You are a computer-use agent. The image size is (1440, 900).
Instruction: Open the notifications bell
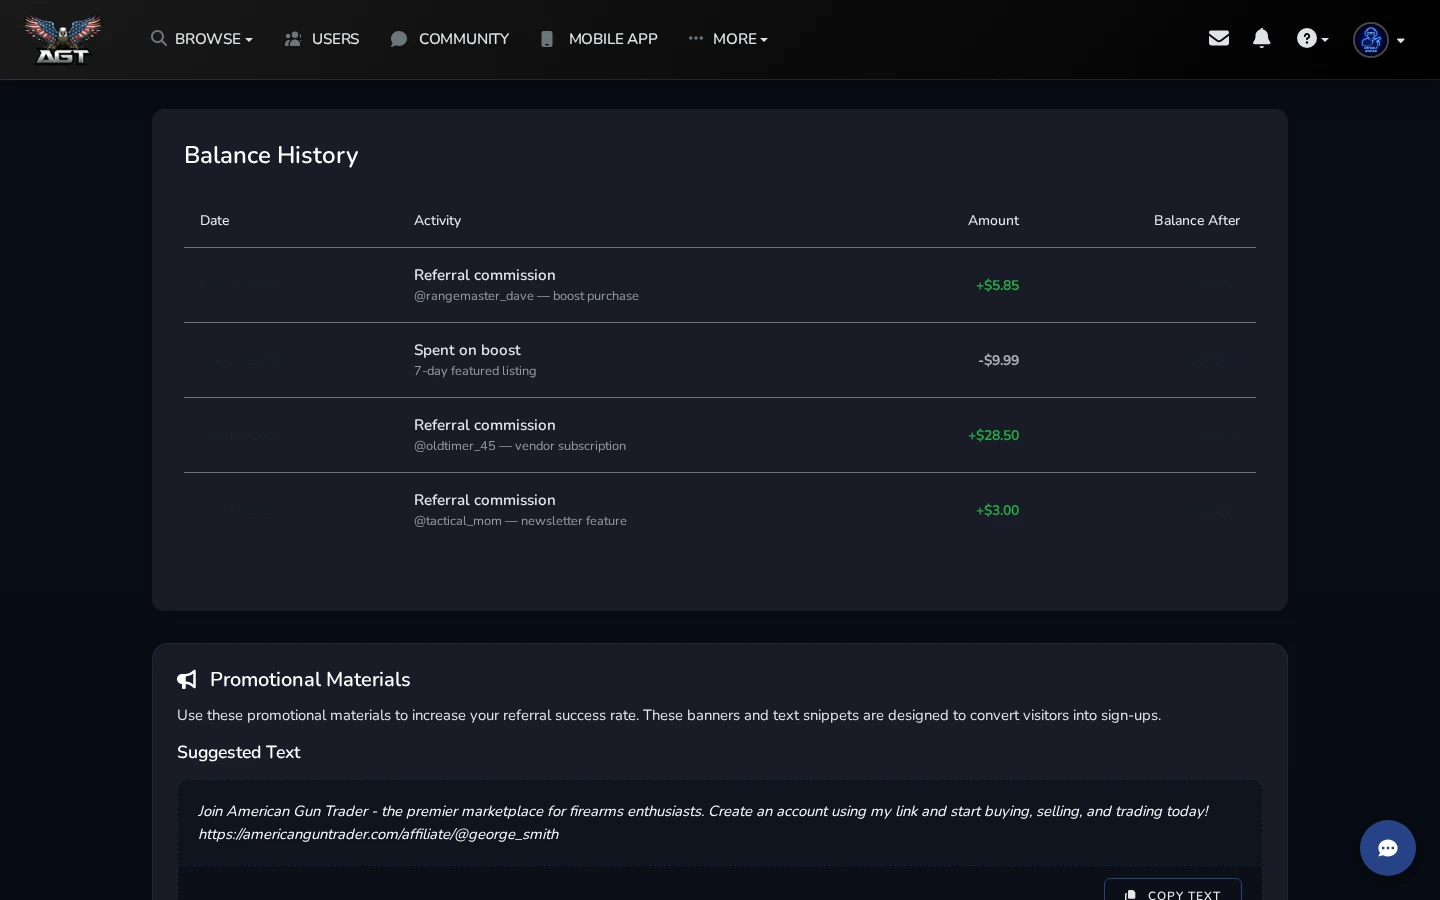pos(1262,38)
